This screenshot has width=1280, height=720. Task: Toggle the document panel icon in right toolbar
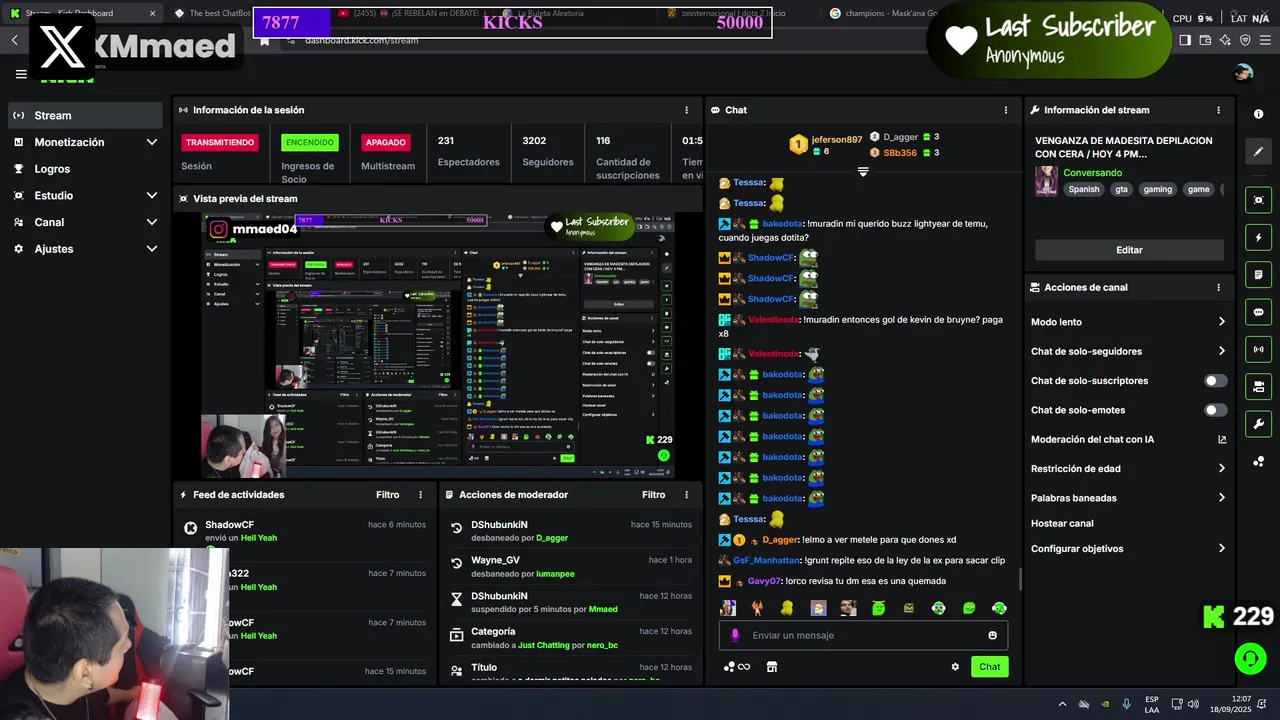[x=1258, y=275]
